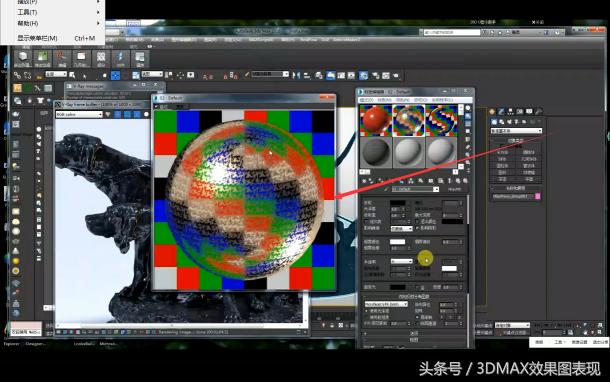Click the material type button beside the name field

[454, 189]
